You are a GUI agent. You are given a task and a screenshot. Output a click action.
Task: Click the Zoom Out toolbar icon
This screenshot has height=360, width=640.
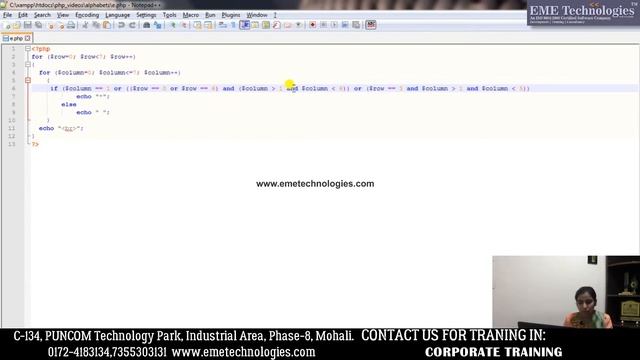coord(184,25)
